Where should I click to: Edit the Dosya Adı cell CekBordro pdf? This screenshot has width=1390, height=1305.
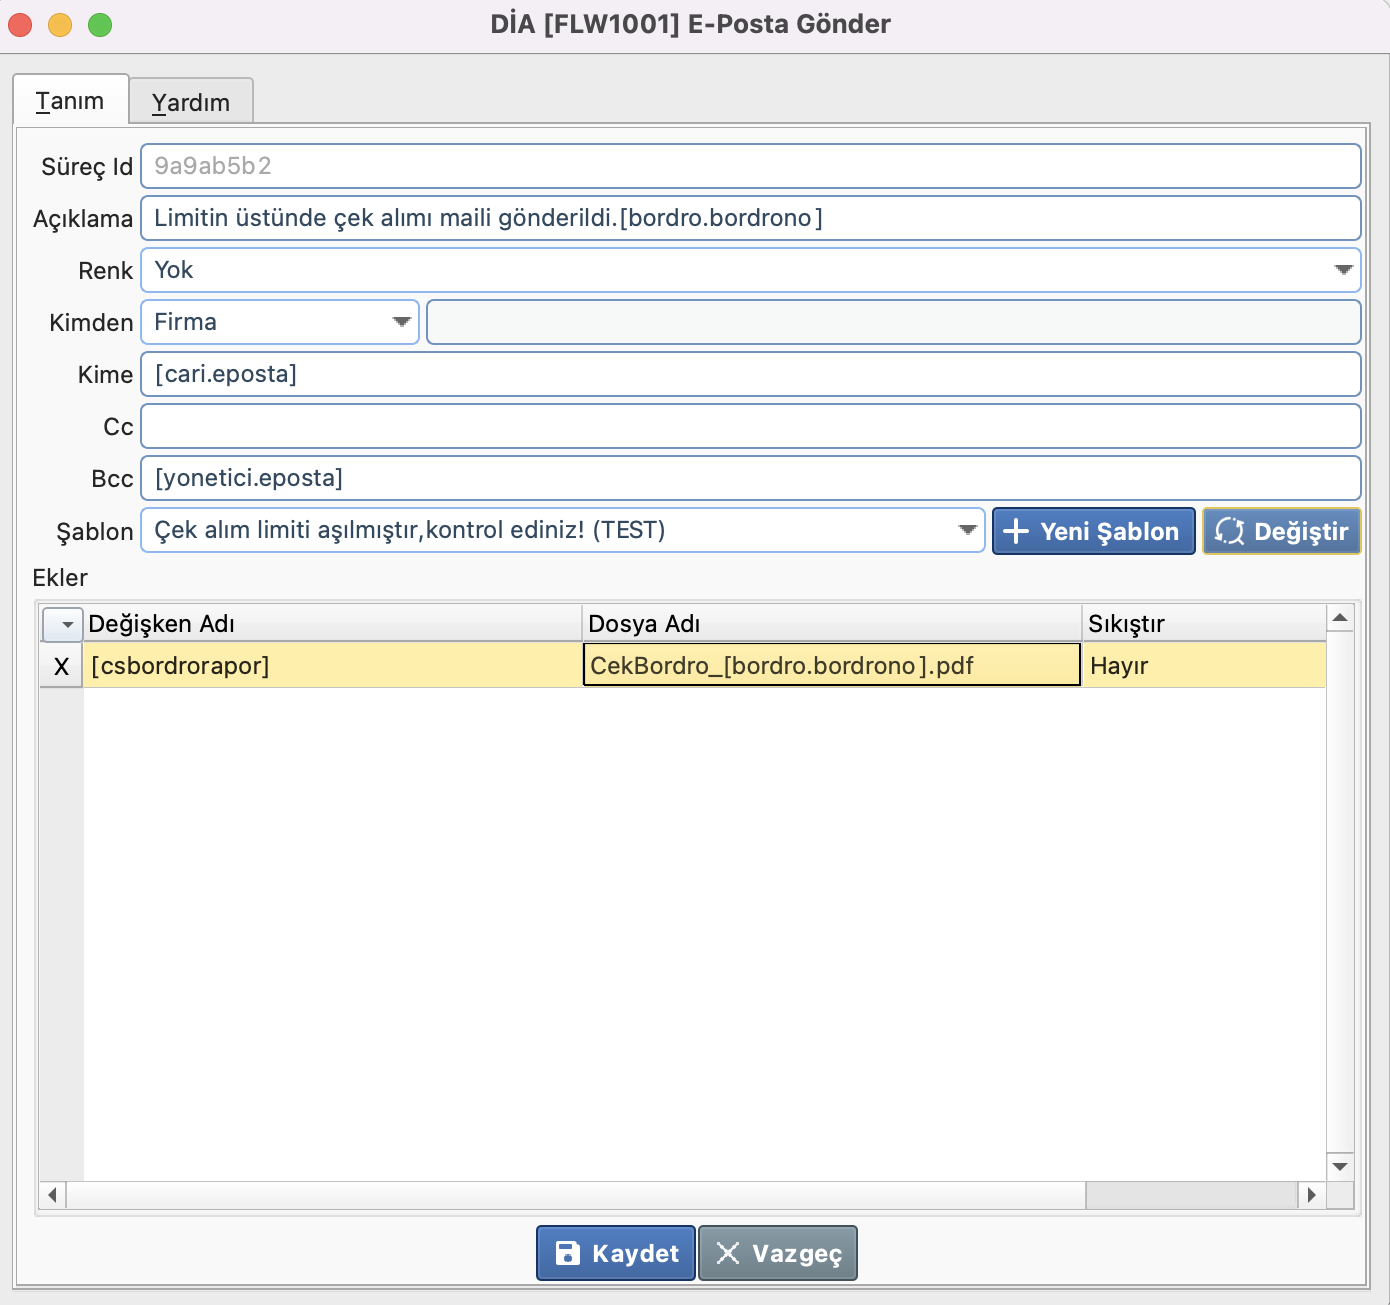pyautogui.click(x=830, y=666)
